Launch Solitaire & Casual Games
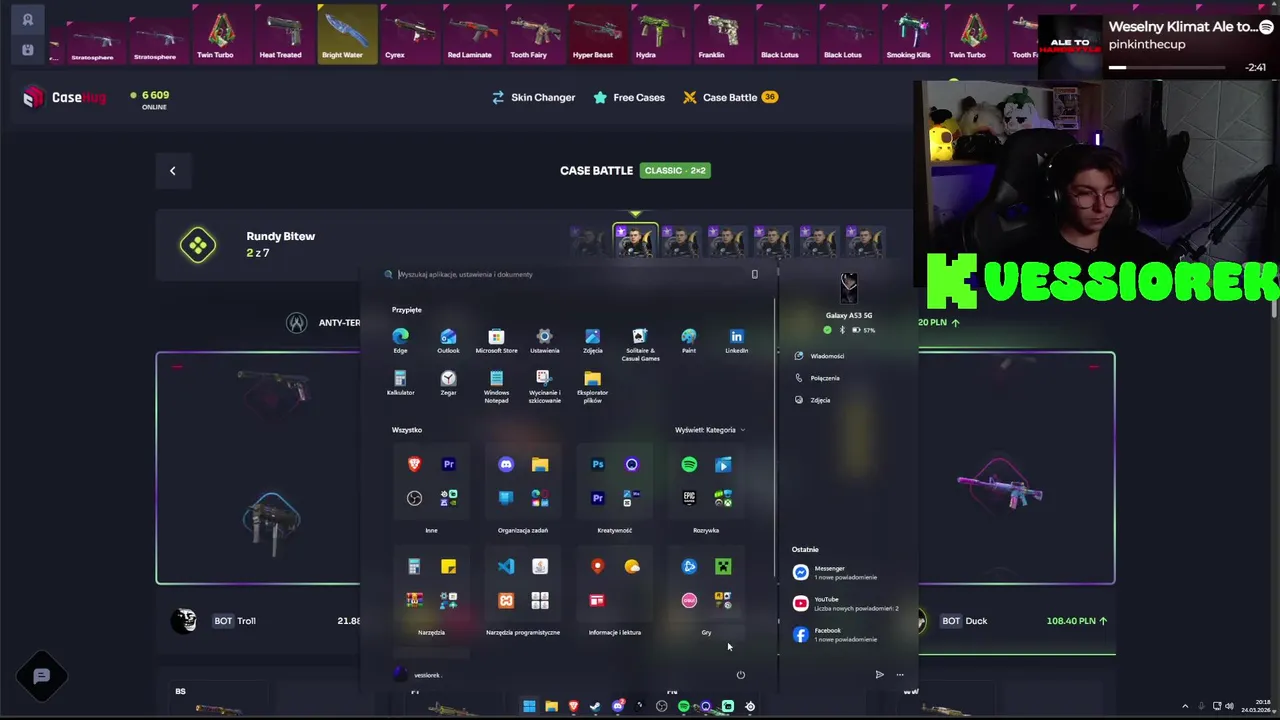 pos(640,343)
